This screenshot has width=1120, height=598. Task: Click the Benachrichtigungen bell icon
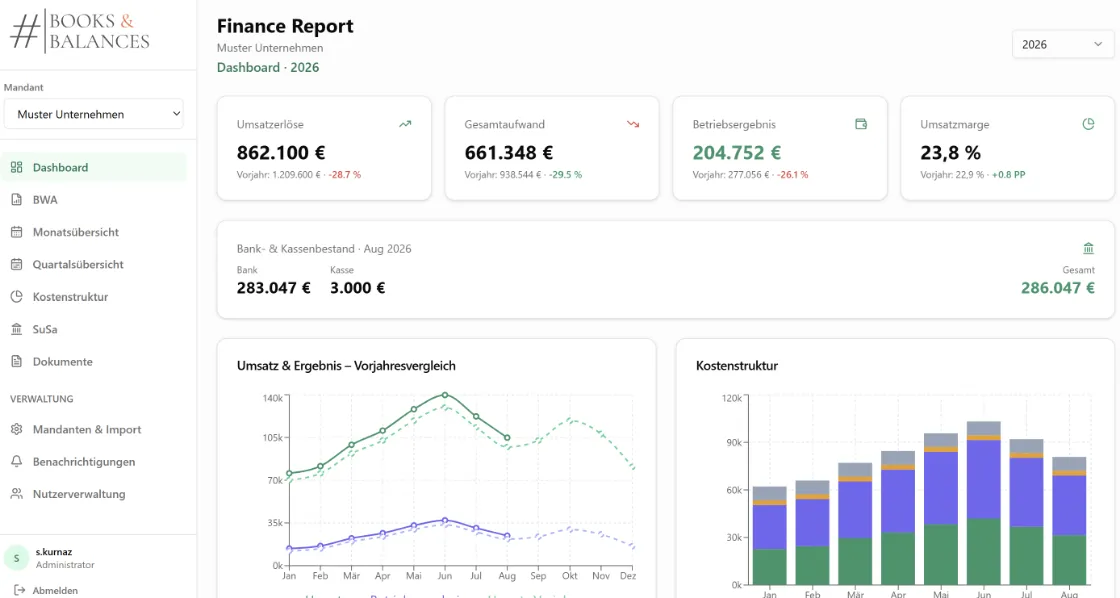[x=16, y=462]
